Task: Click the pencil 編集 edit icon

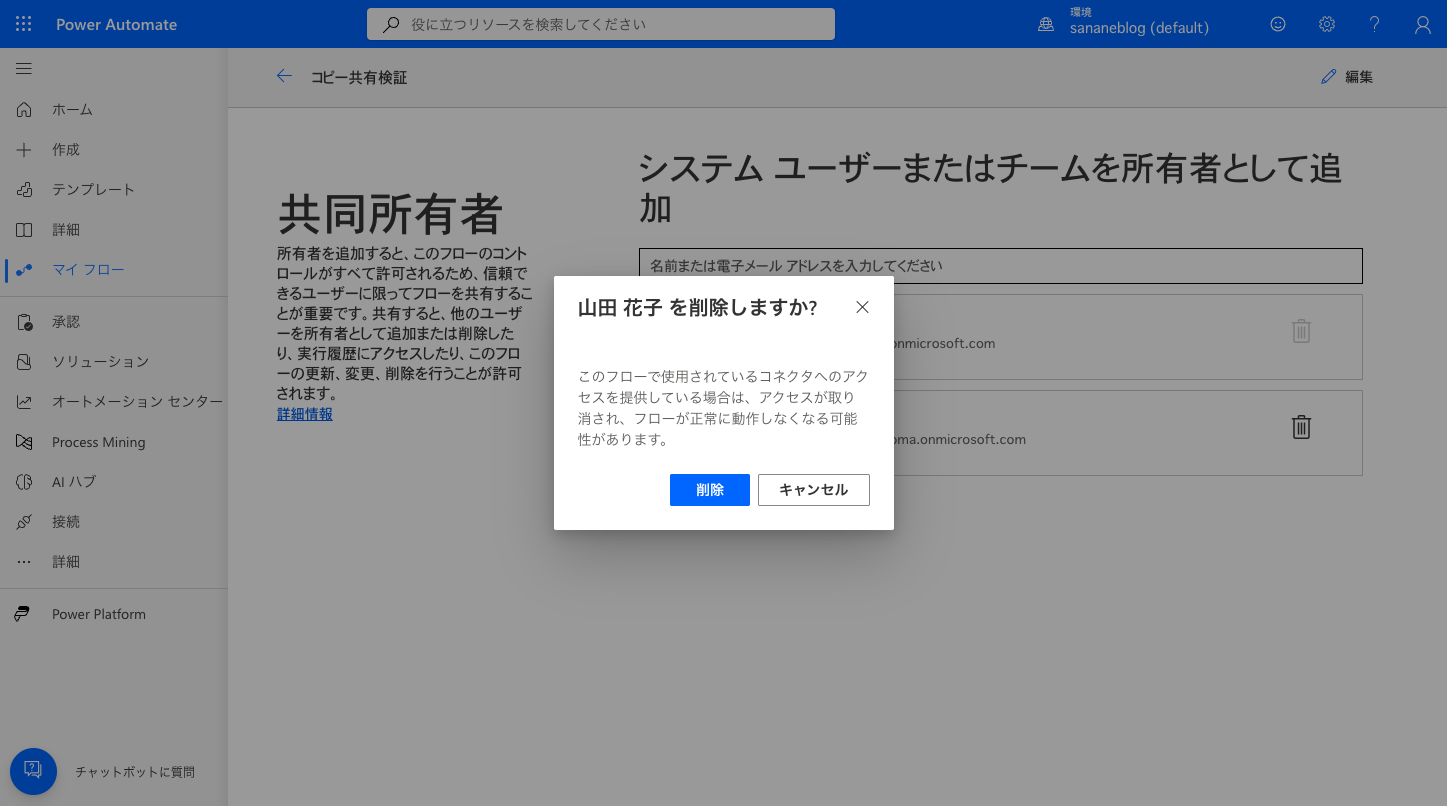Action: tap(1329, 76)
